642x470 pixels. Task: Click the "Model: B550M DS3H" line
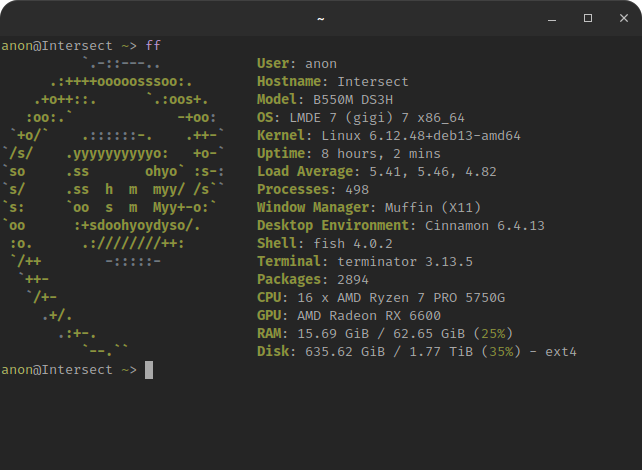pyautogui.click(x=325, y=99)
